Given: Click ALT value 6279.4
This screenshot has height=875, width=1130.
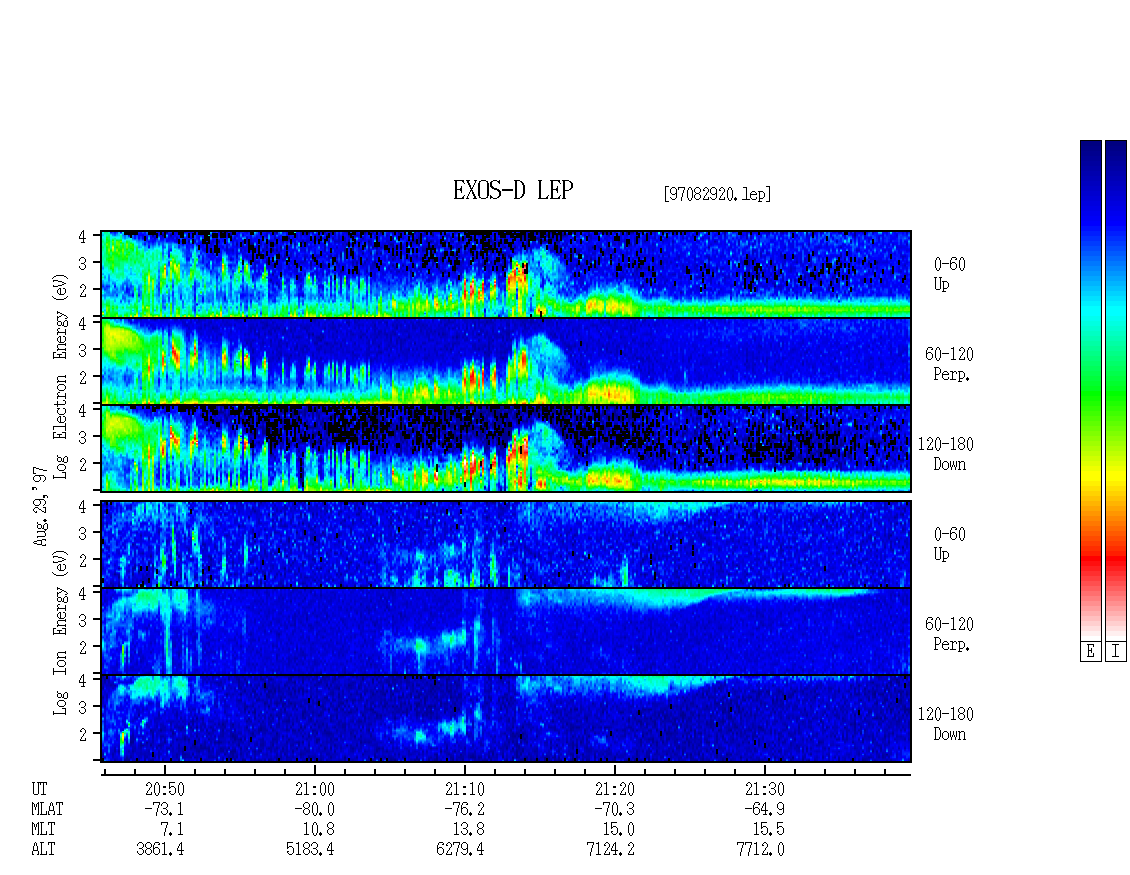Looking at the screenshot, I should tap(460, 850).
